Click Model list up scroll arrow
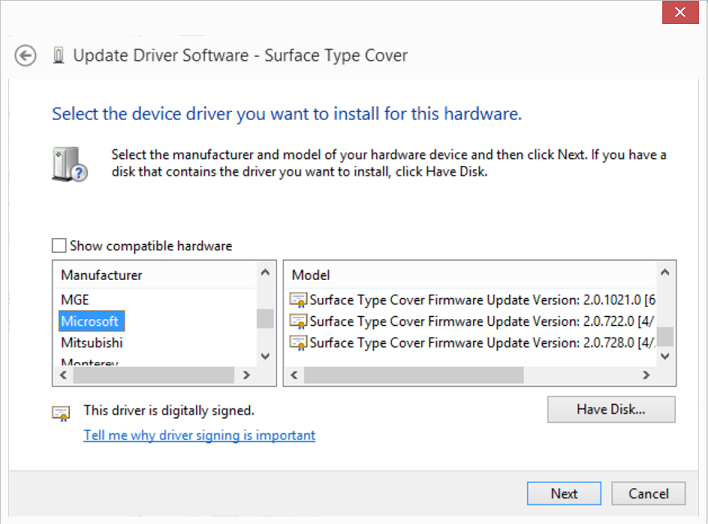The width and height of the screenshot is (708, 524). pos(665,272)
